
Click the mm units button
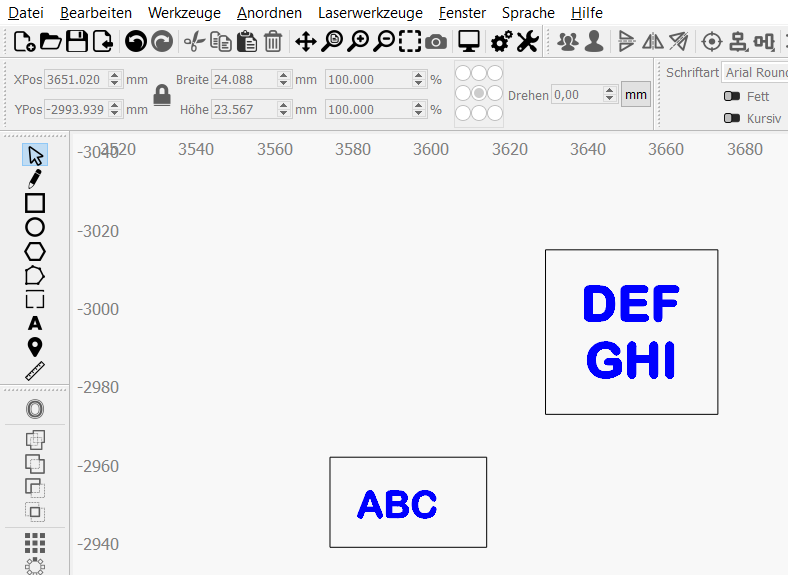click(635, 95)
